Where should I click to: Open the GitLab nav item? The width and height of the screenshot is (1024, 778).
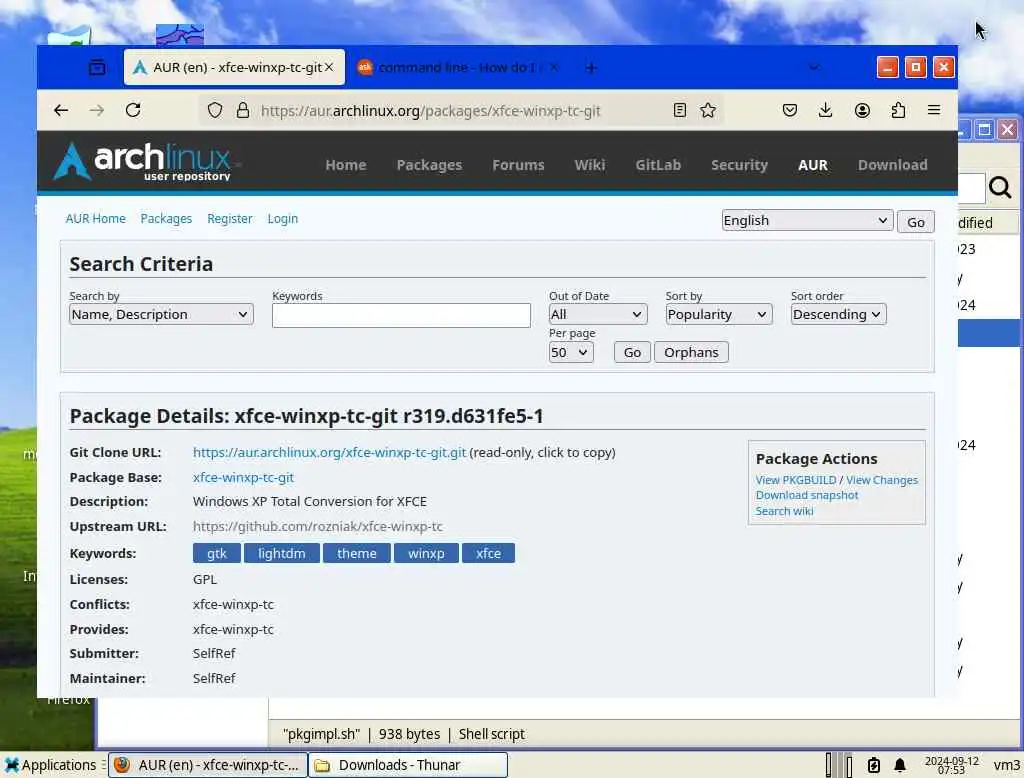coord(658,165)
